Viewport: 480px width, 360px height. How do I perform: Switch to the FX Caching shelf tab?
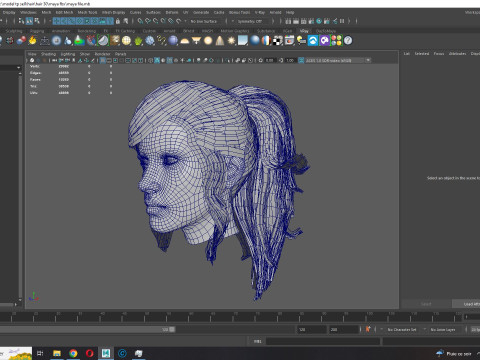point(125,31)
